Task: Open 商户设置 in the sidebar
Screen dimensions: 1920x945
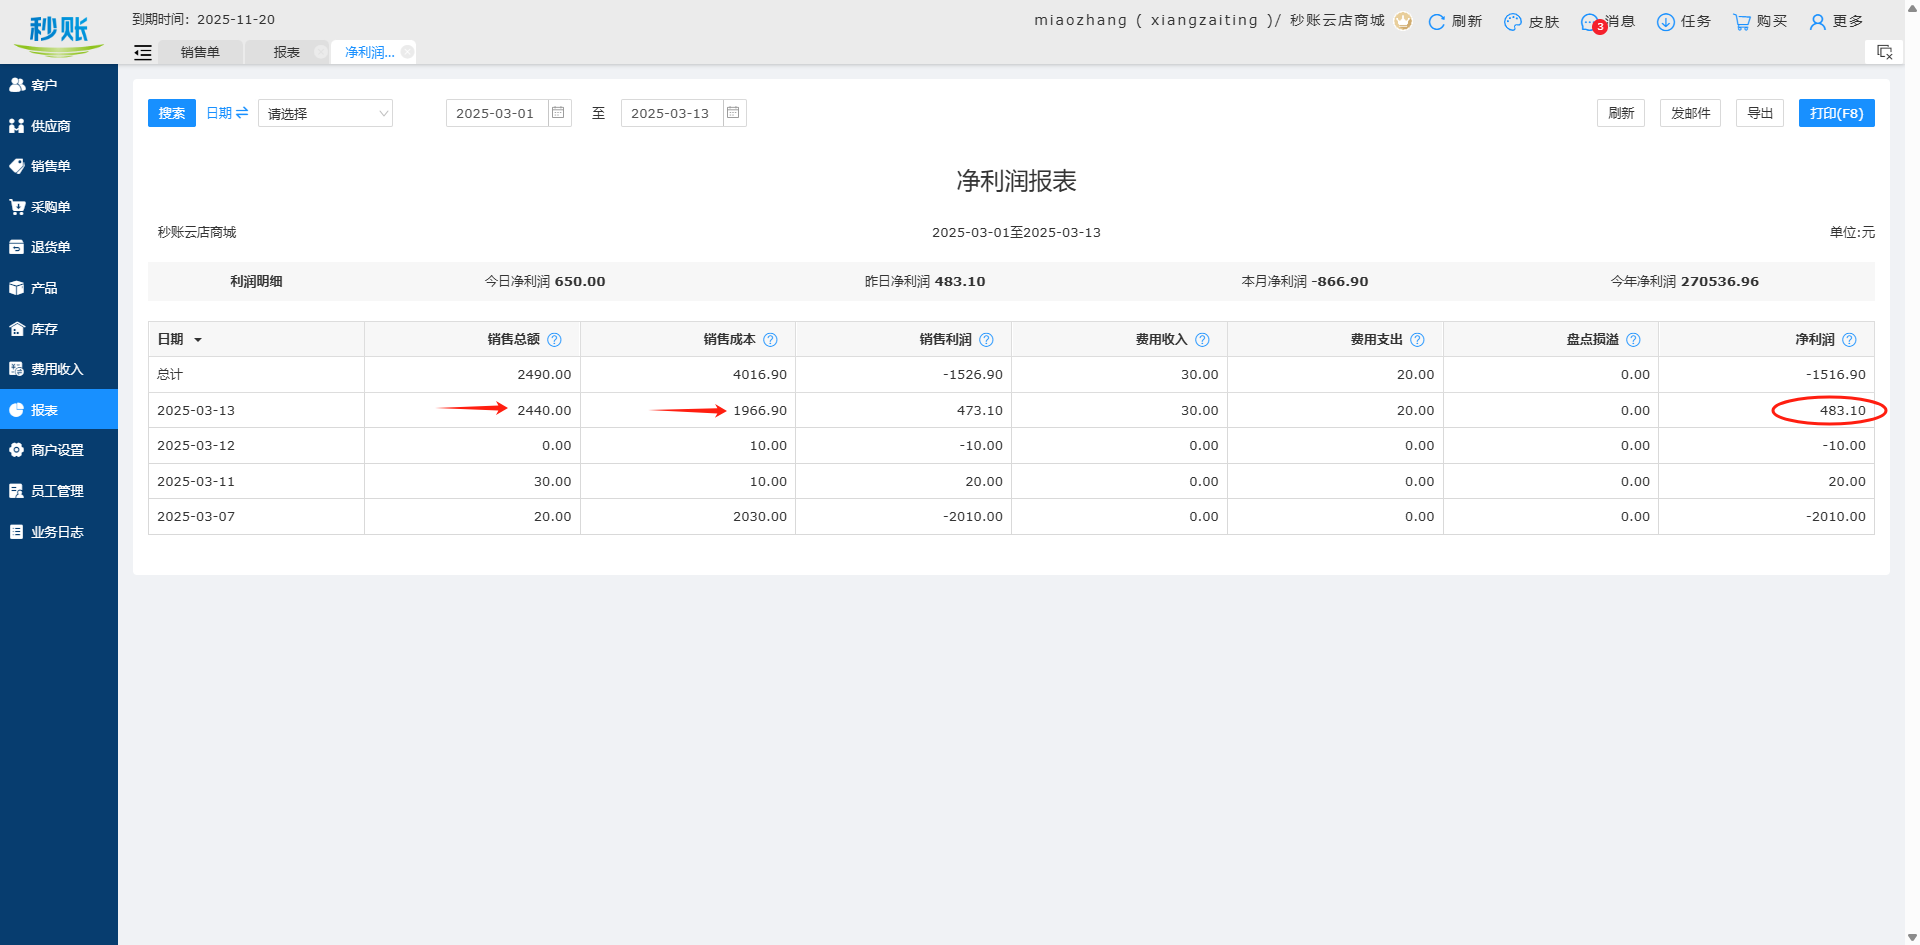Action: pos(59,450)
